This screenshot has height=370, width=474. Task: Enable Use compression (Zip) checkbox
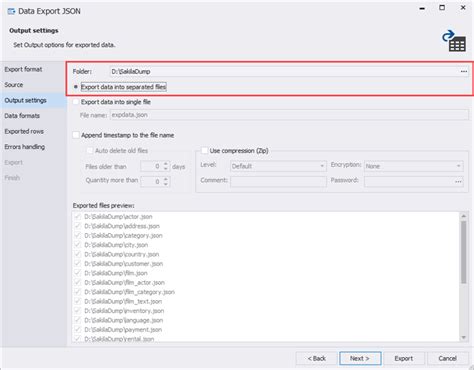[204, 151]
